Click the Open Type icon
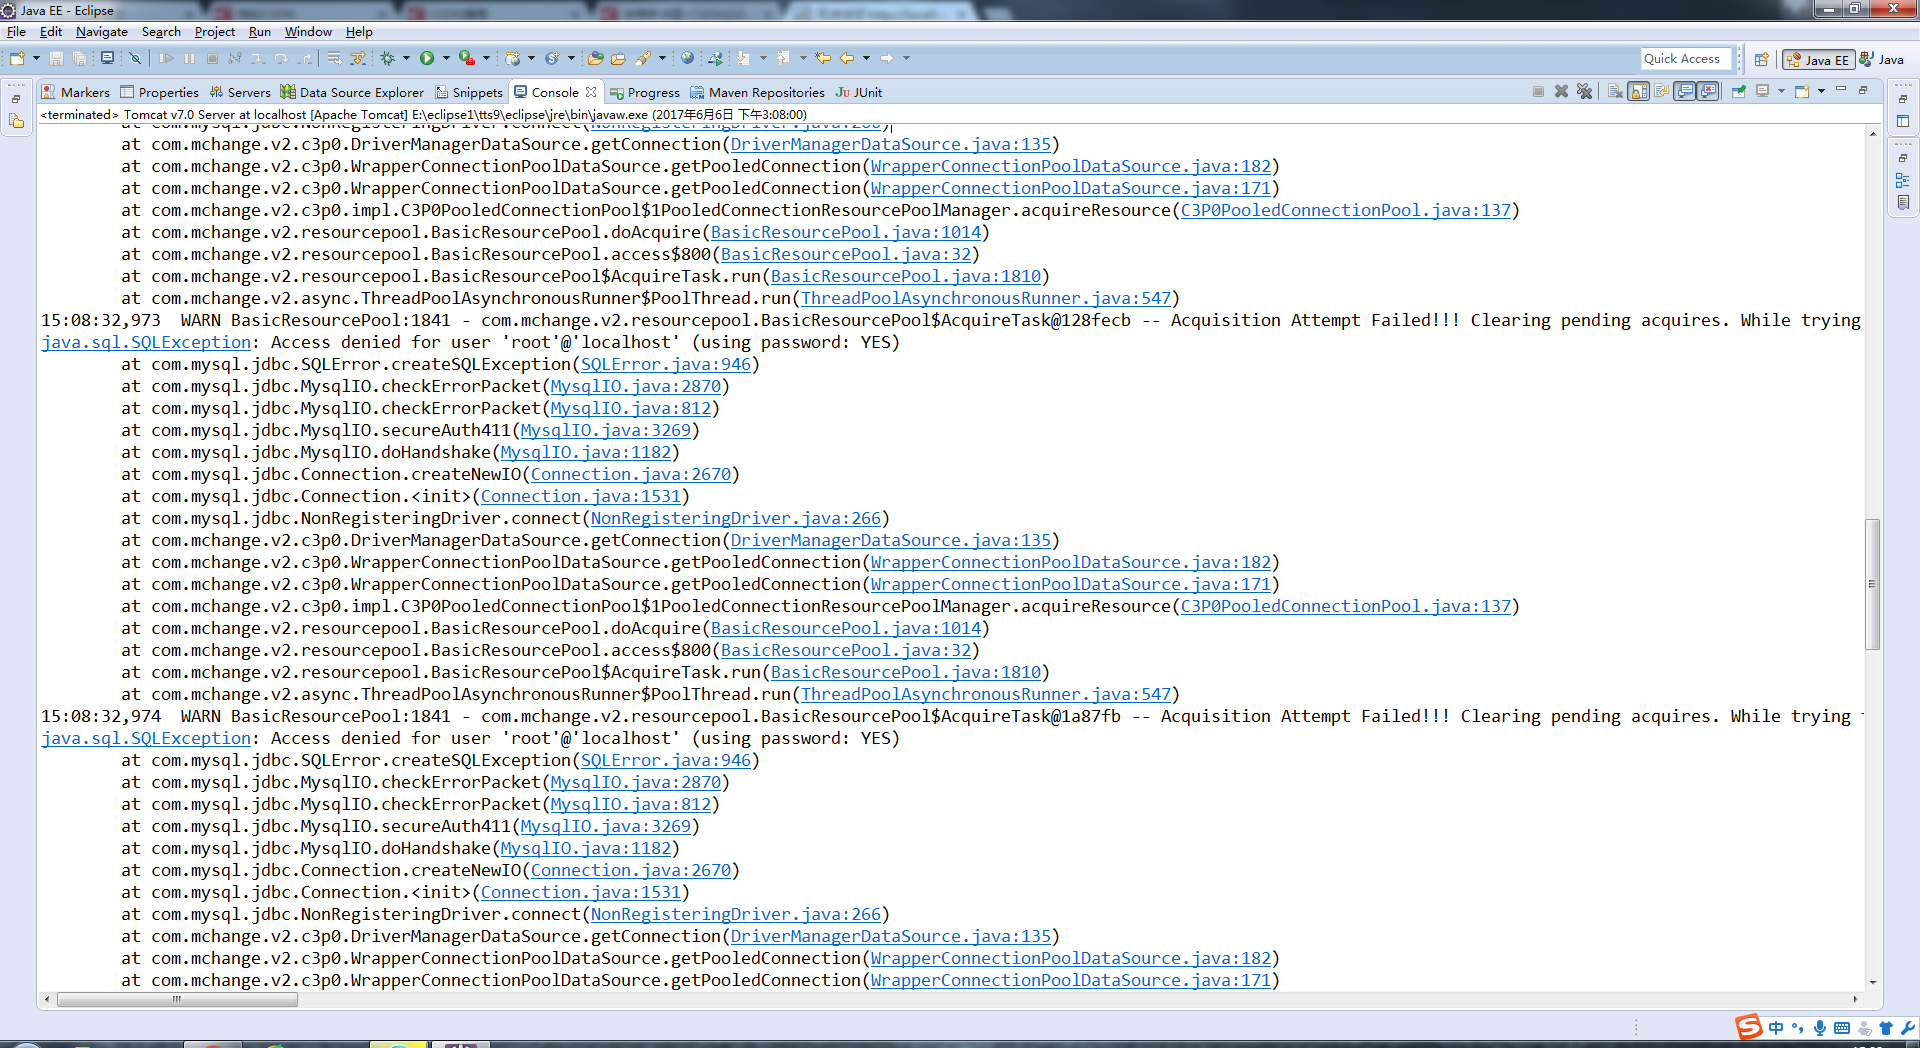Image resolution: width=1920 pixels, height=1048 pixels. (x=595, y=58)
